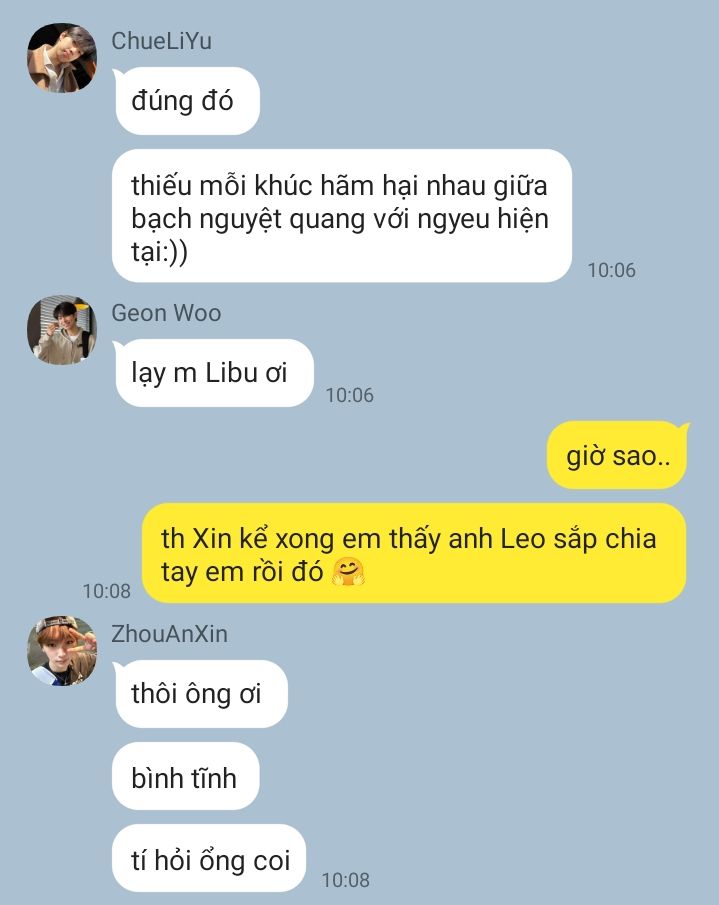Image resolution: width=719 pixels, height=905 pixels.
Task: Tap the hugging face emoji
Action: click(348, 572)
